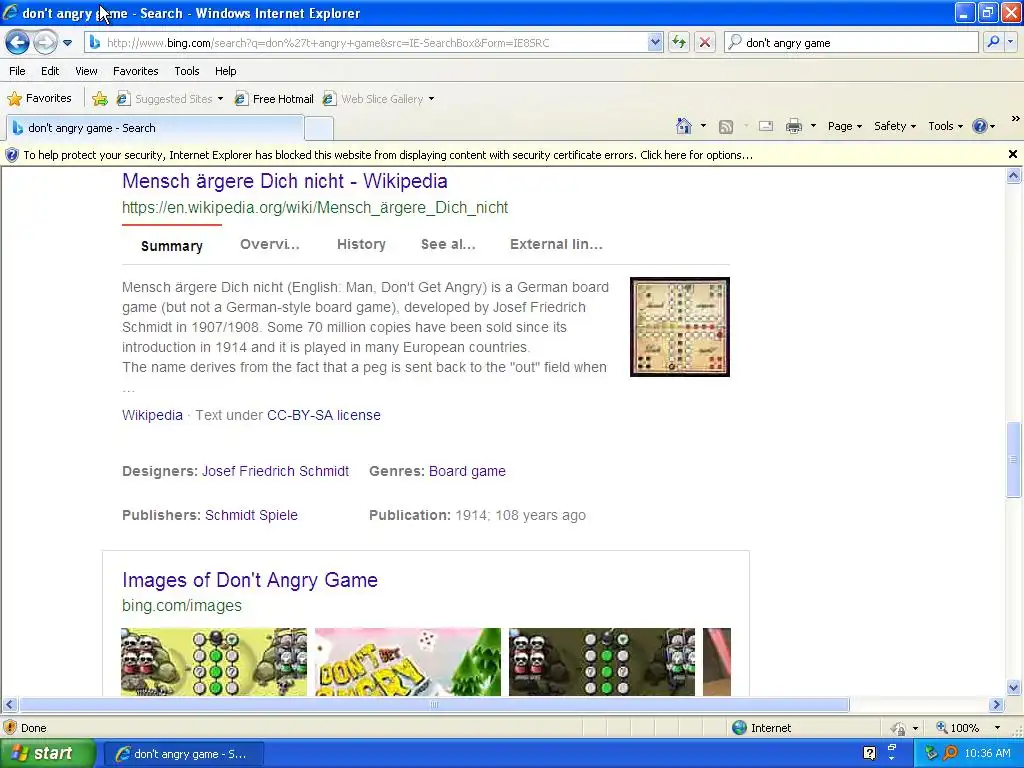
Task: Select the External lin... tab
Action: [x=556, y=244]
